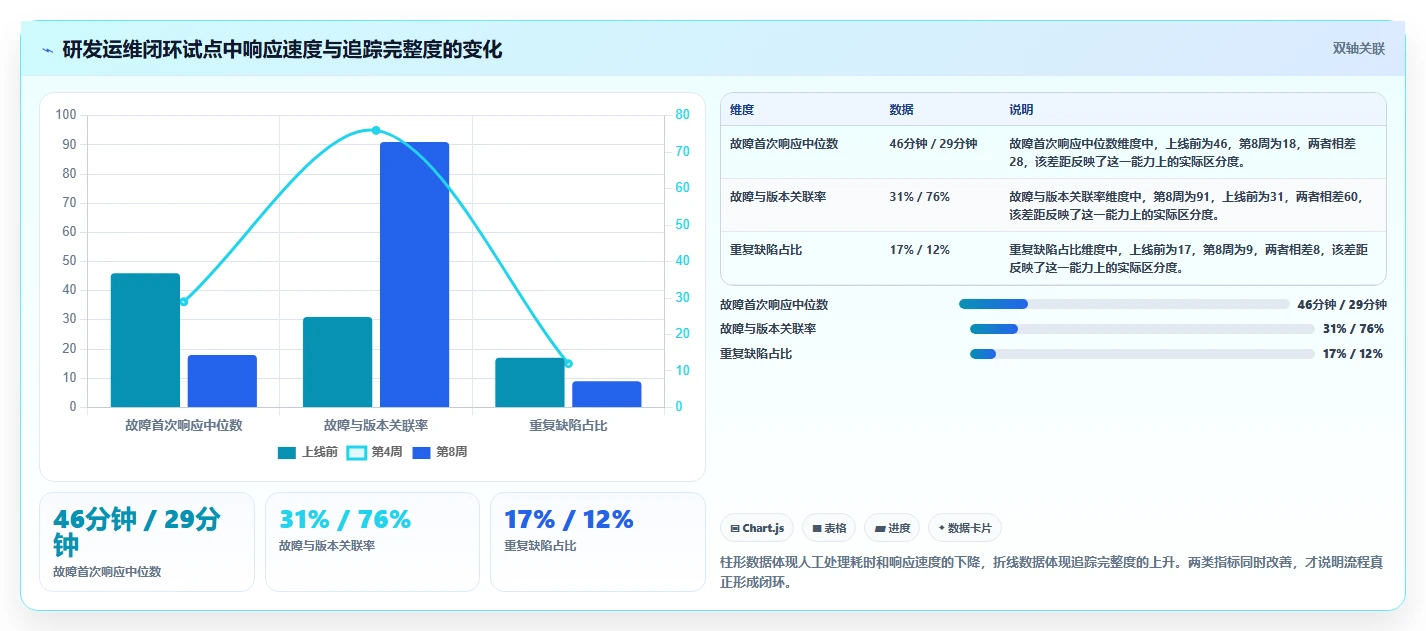
Task: Click the 第8周 bar for 重复缺陷占比
Action: pyautogui.click(x=607, y=394)
